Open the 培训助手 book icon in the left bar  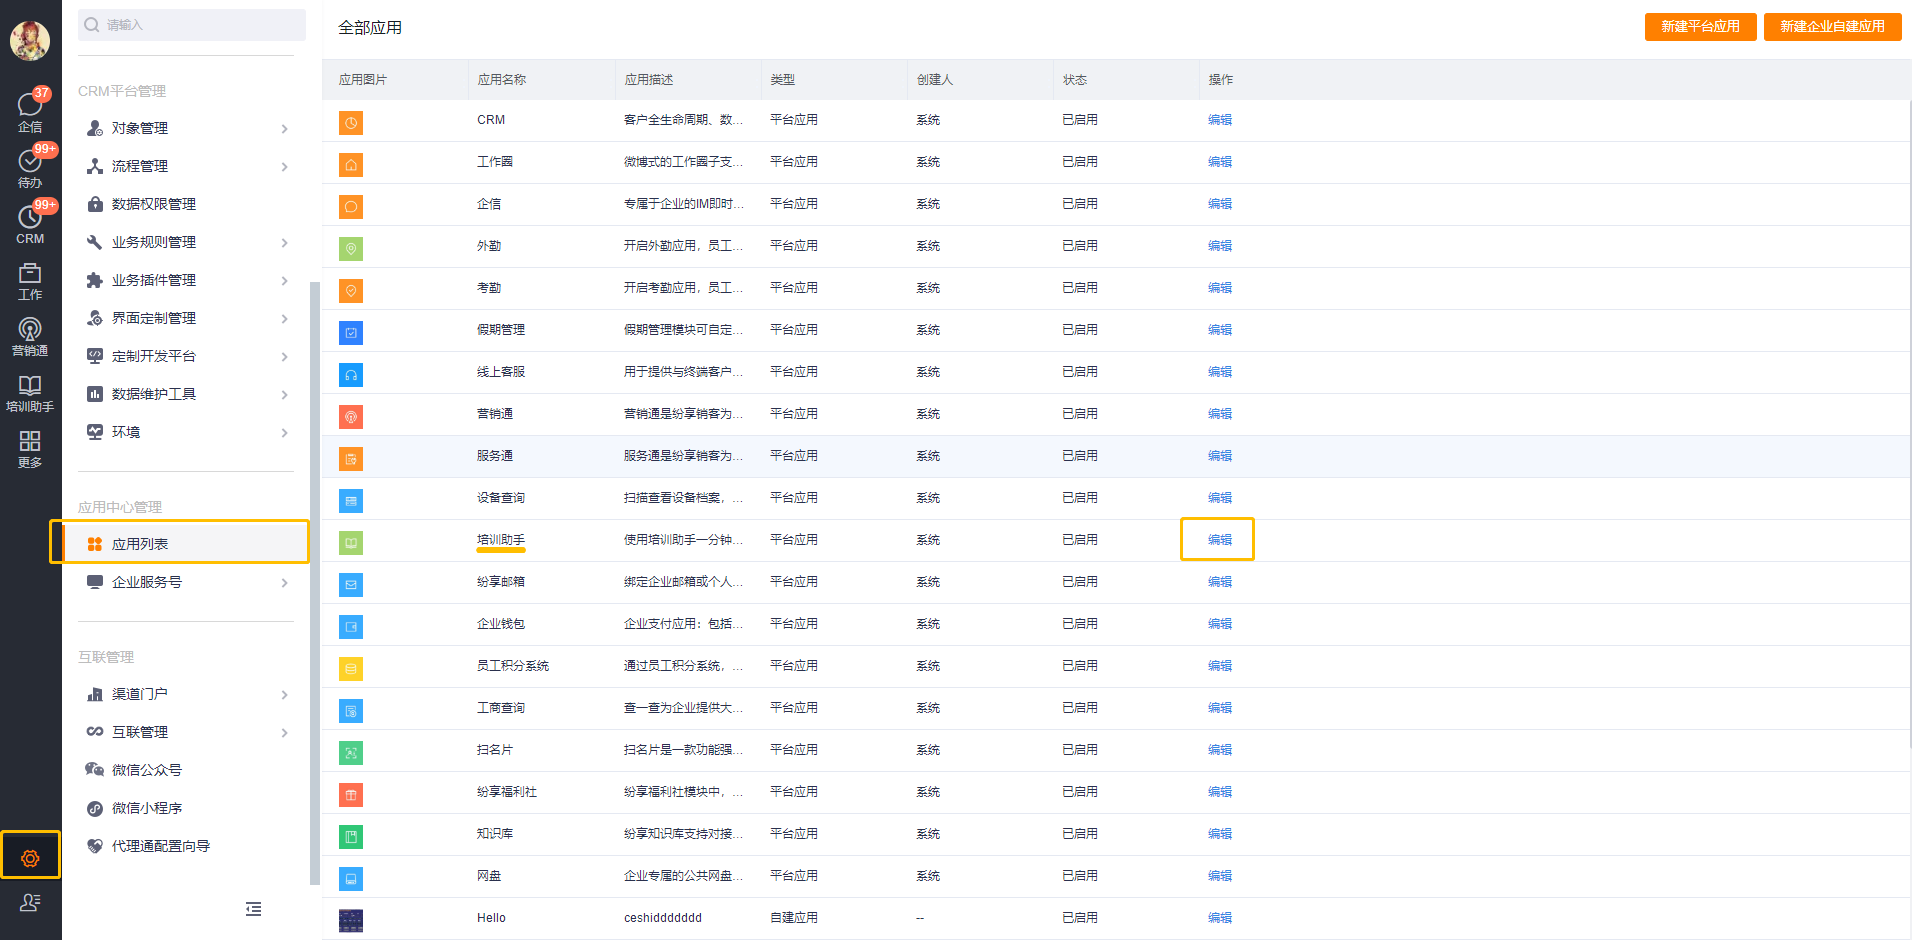(30, 393)
